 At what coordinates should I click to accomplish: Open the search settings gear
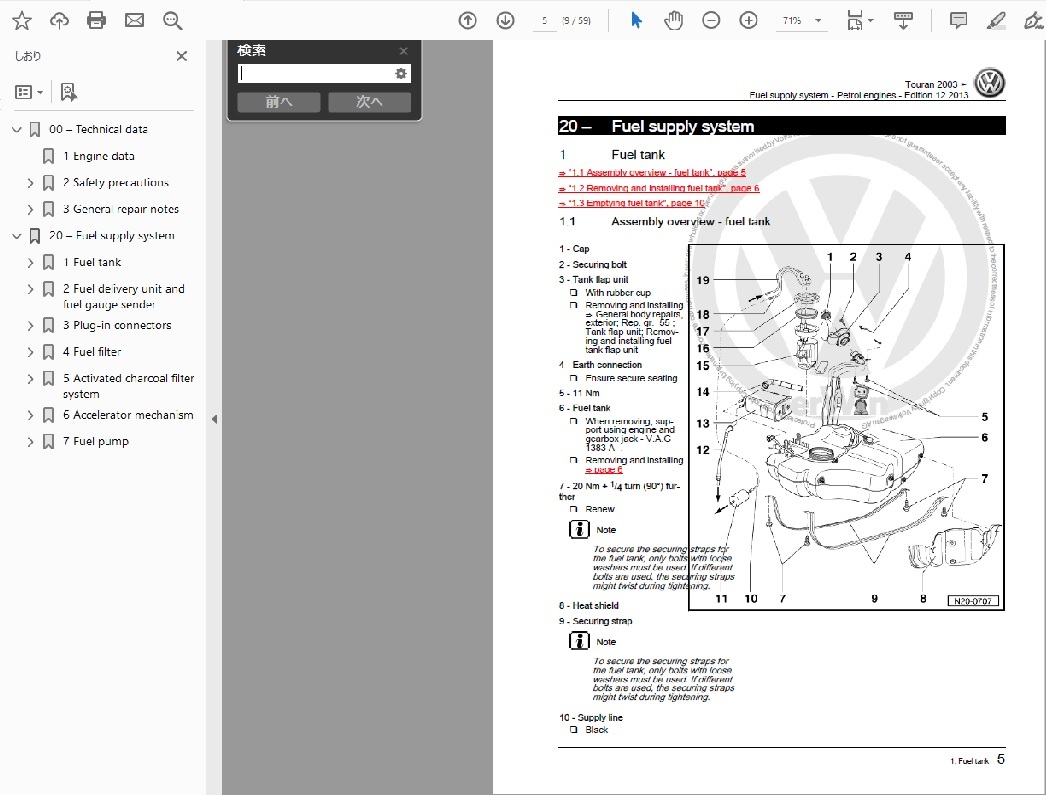pos(401,73)
